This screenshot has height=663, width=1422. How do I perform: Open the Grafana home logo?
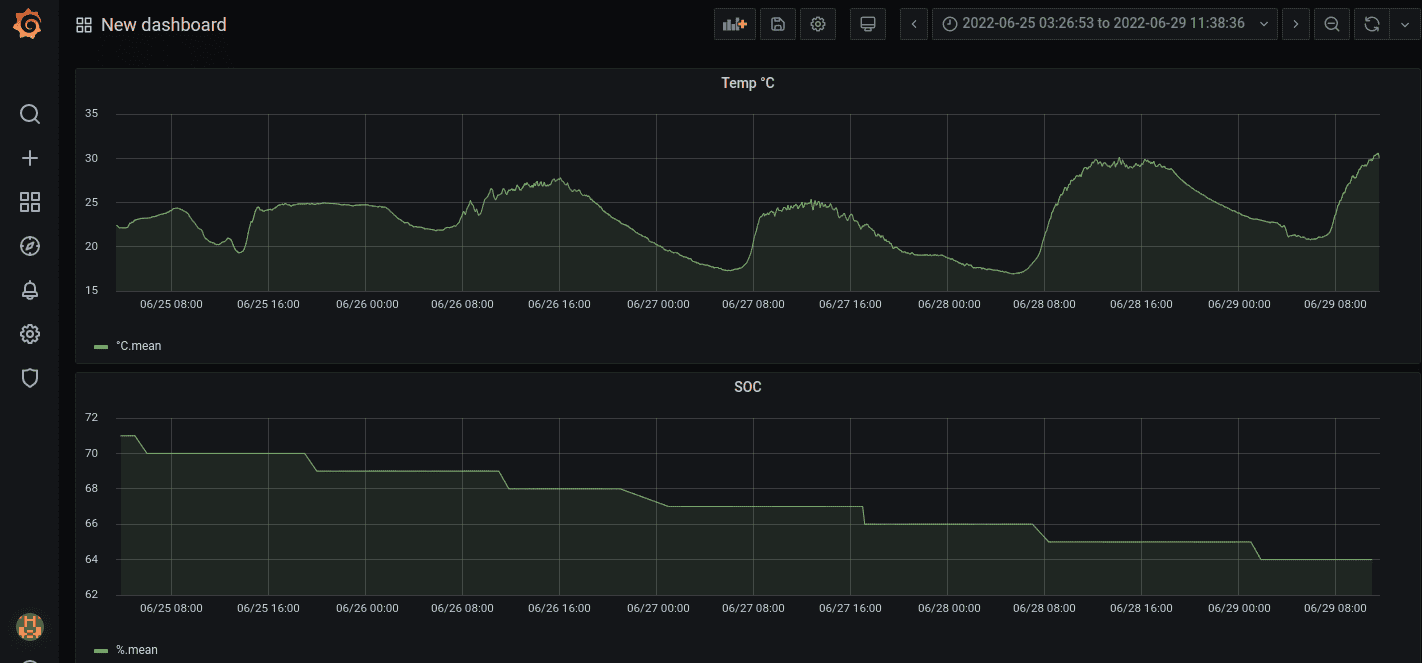(x=29, y=24)
